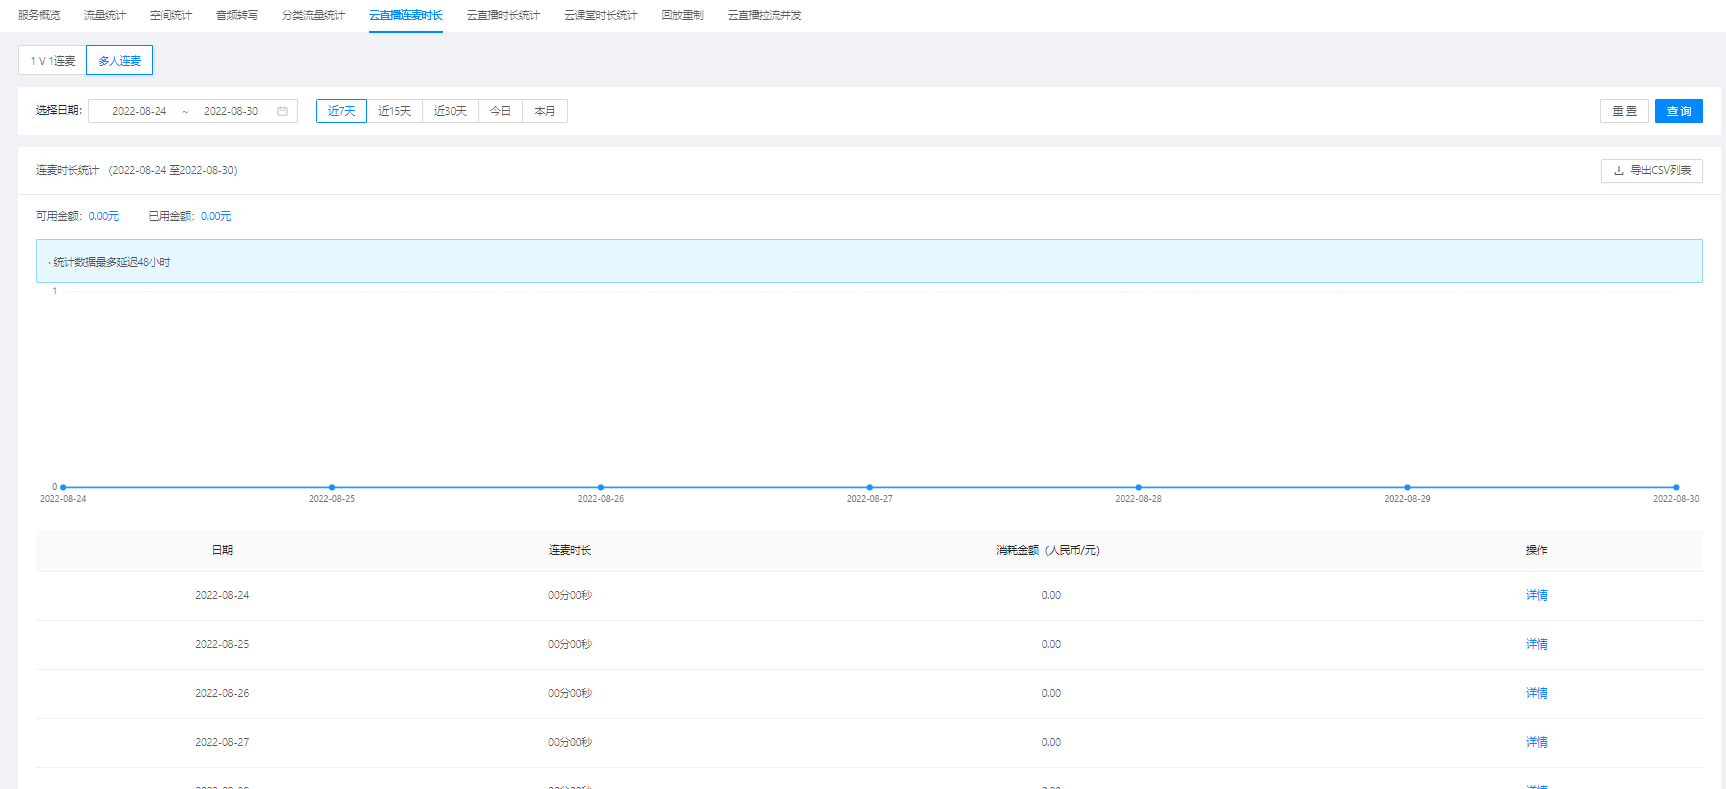Click chart data point for 2022-08-27
The image size is (1726, 789).
tap(870, 487)
